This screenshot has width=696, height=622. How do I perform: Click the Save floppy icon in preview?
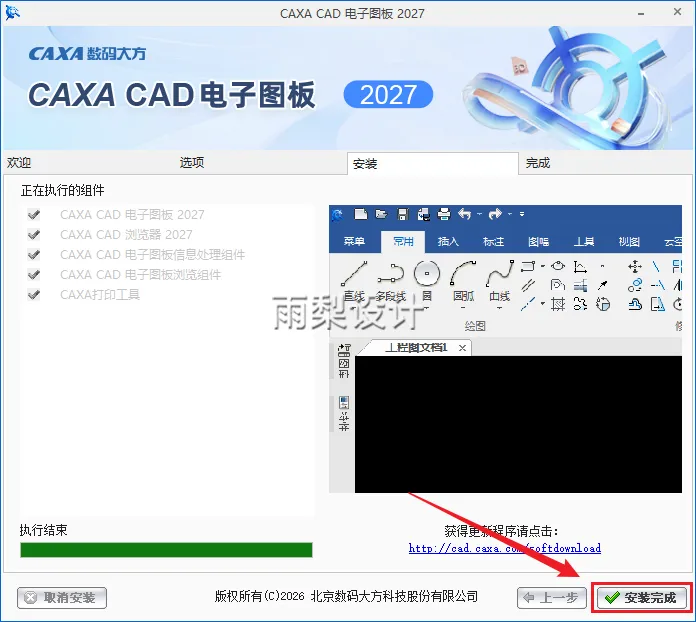403,214
